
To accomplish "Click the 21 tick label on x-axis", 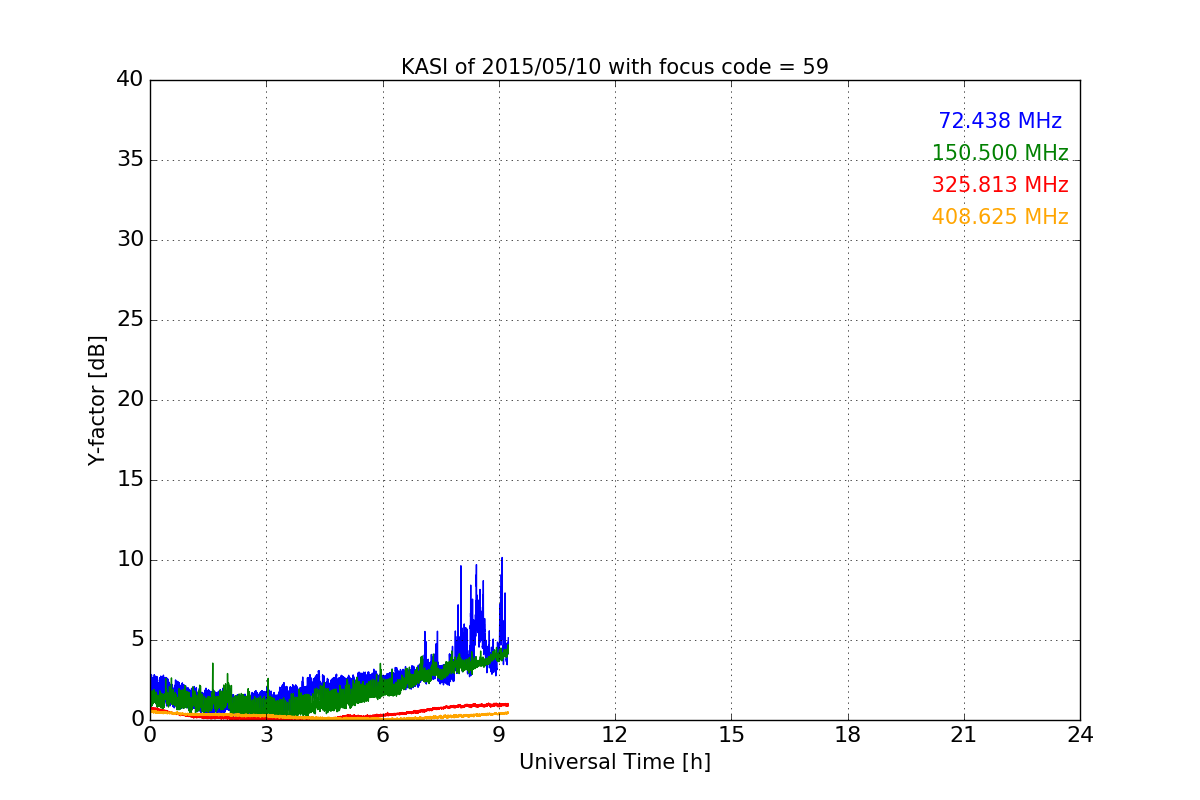I will 963,735.
